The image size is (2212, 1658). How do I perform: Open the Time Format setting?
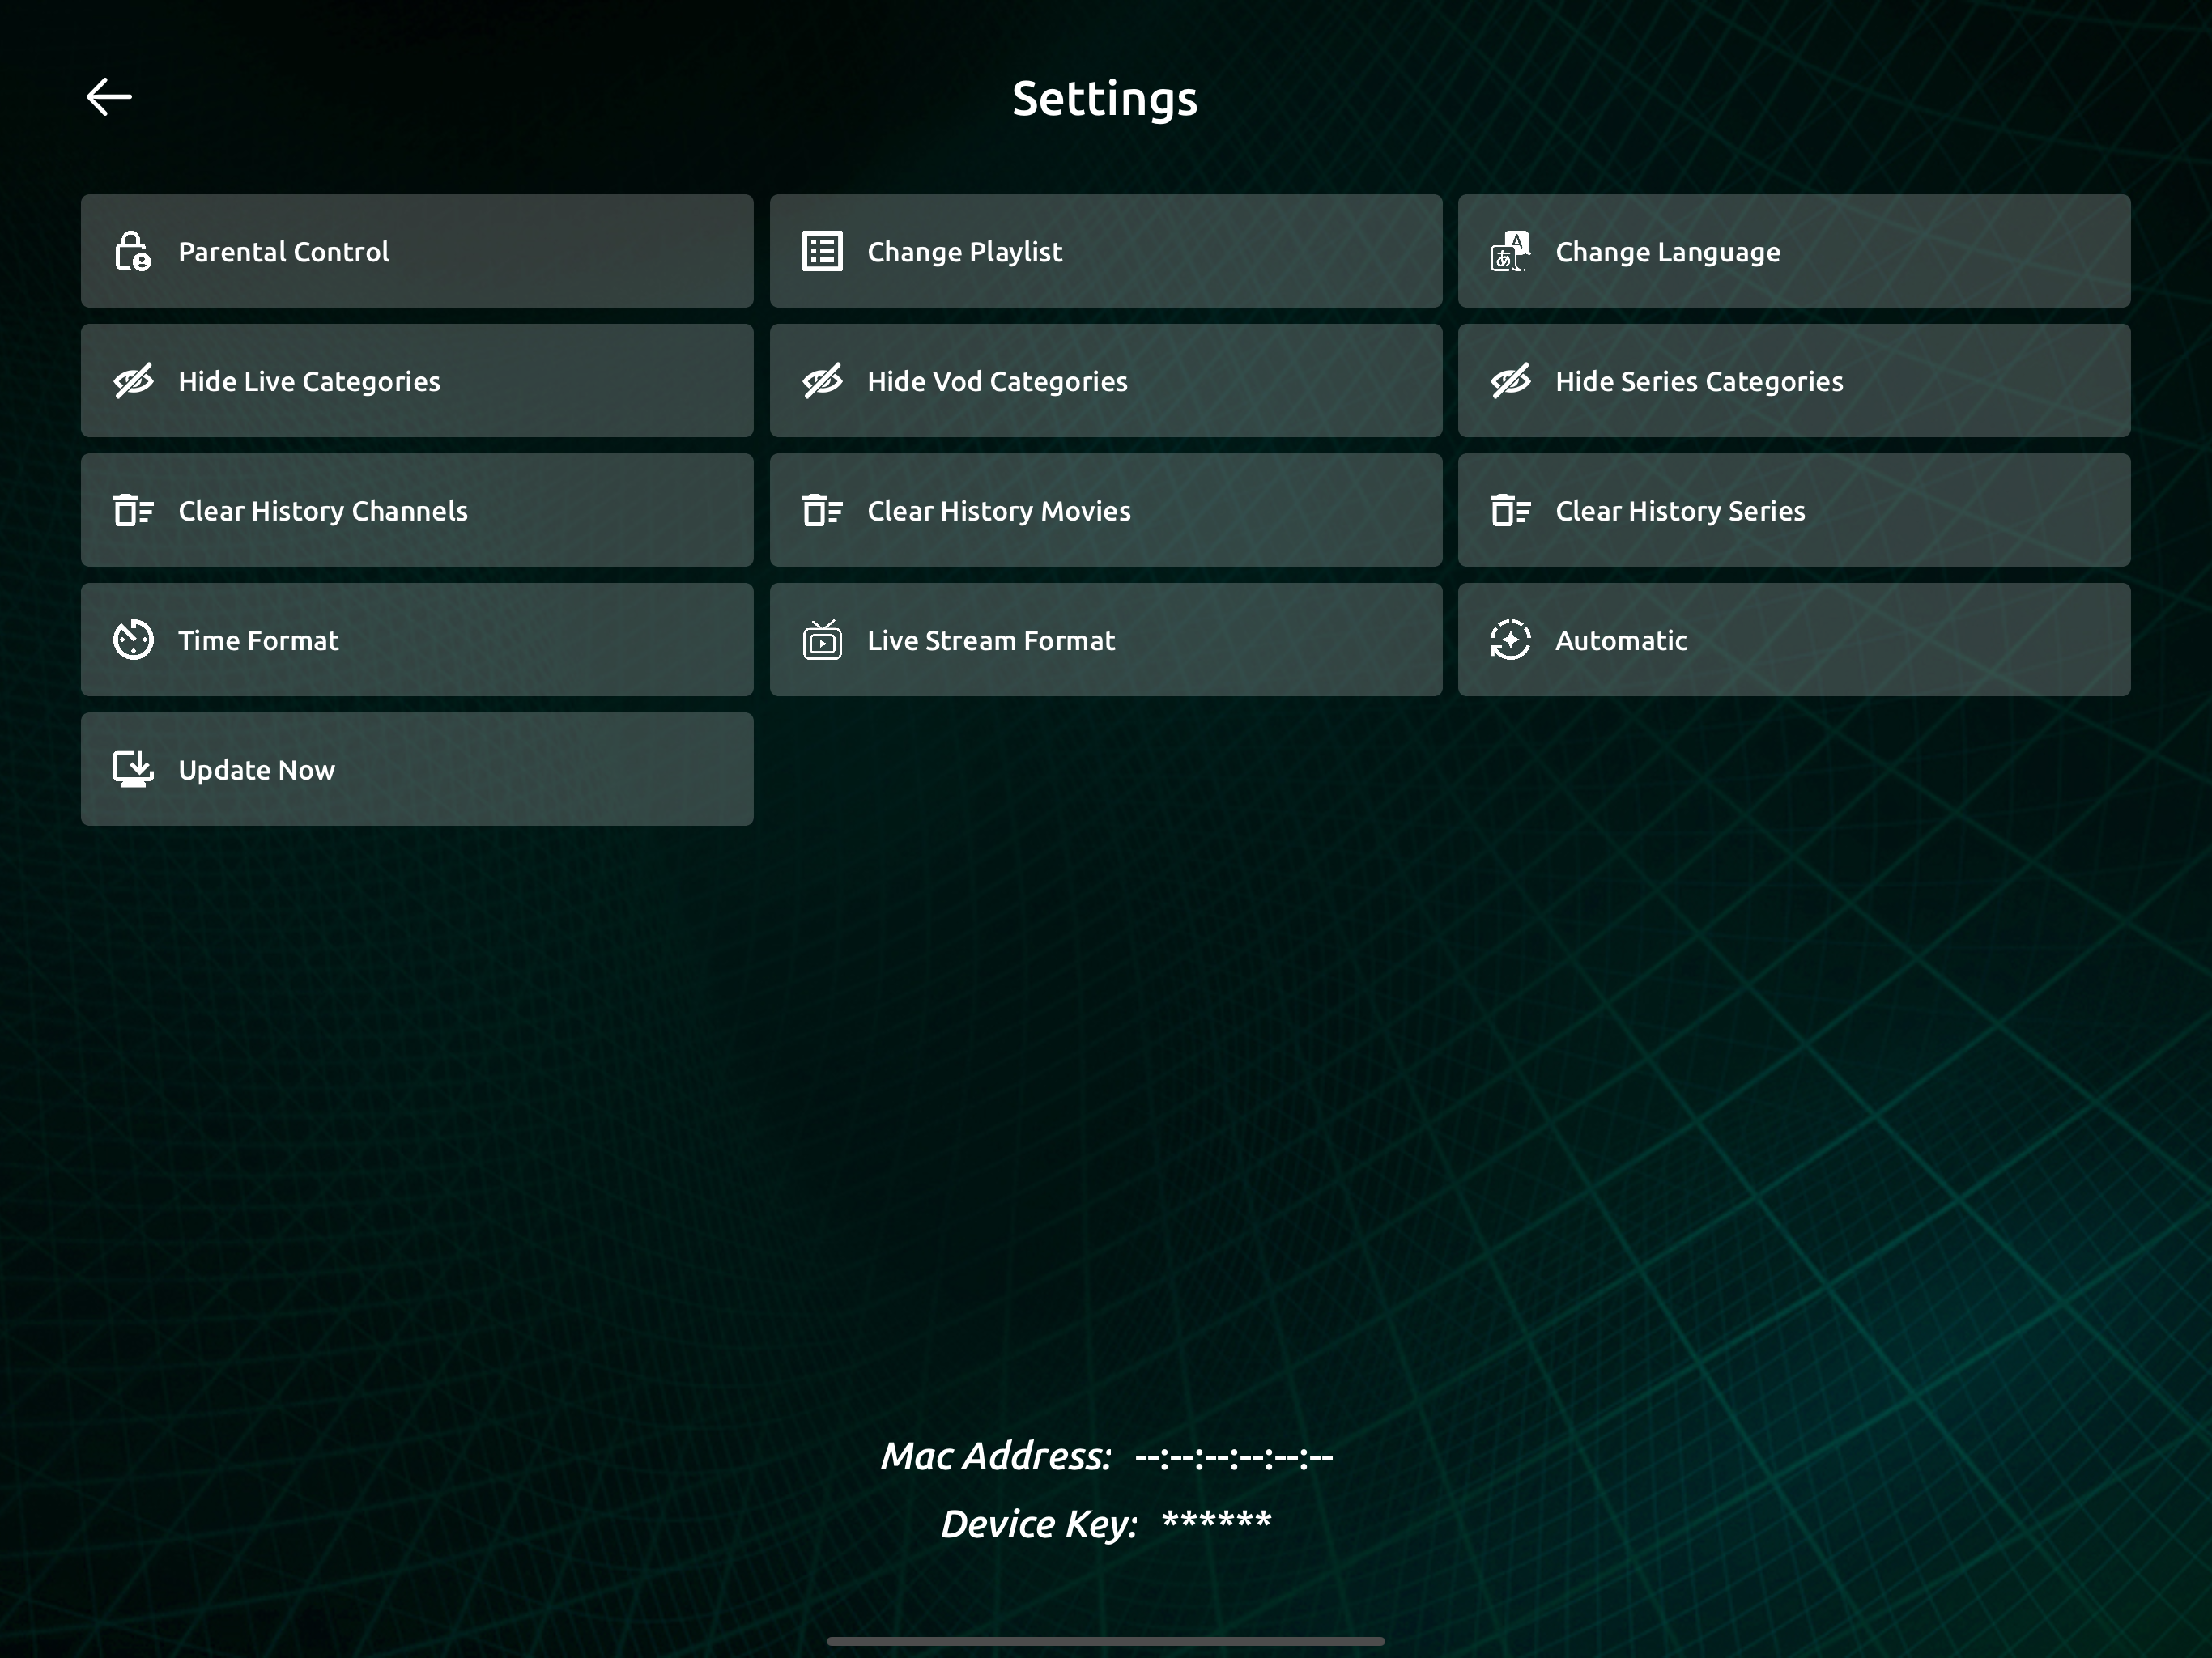click(x=417, y=640)
